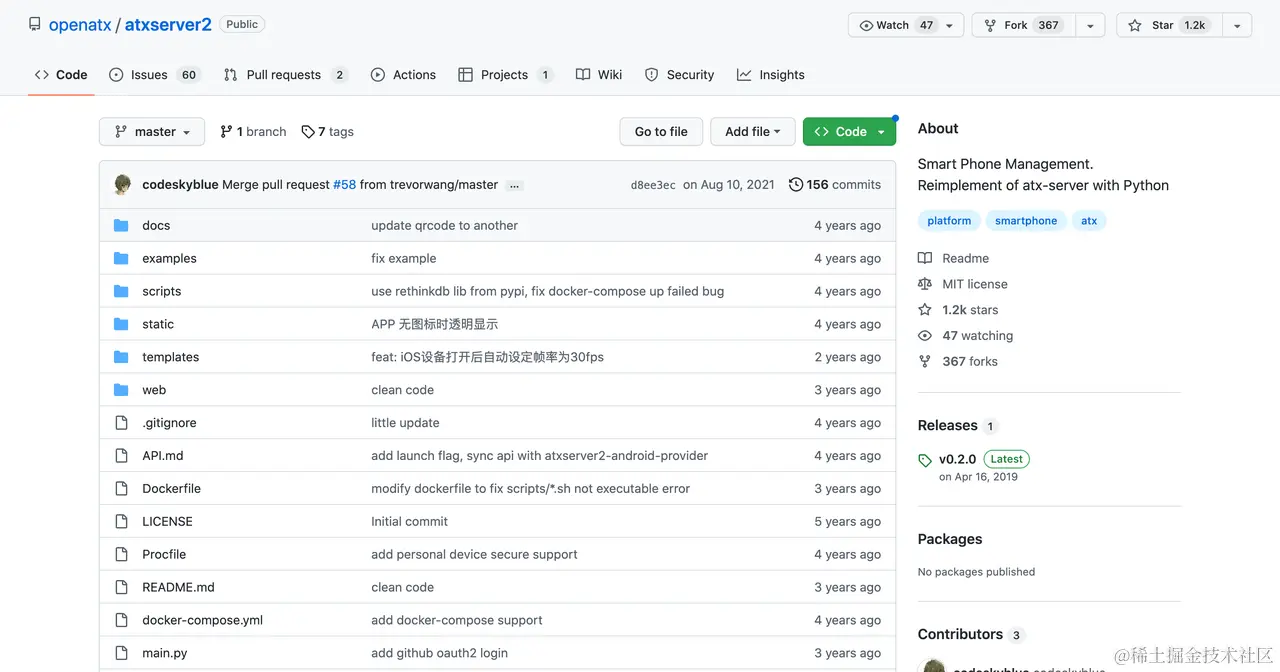The width and height of the screenshot is (1280, 672).
Task: Open pull request #58 link
Action: 344,185
